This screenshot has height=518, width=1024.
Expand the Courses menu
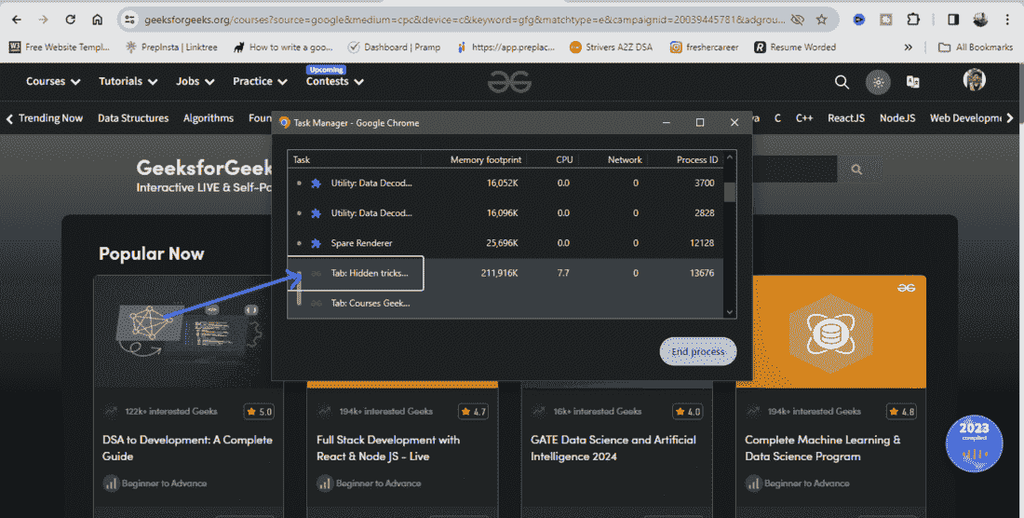53,81
